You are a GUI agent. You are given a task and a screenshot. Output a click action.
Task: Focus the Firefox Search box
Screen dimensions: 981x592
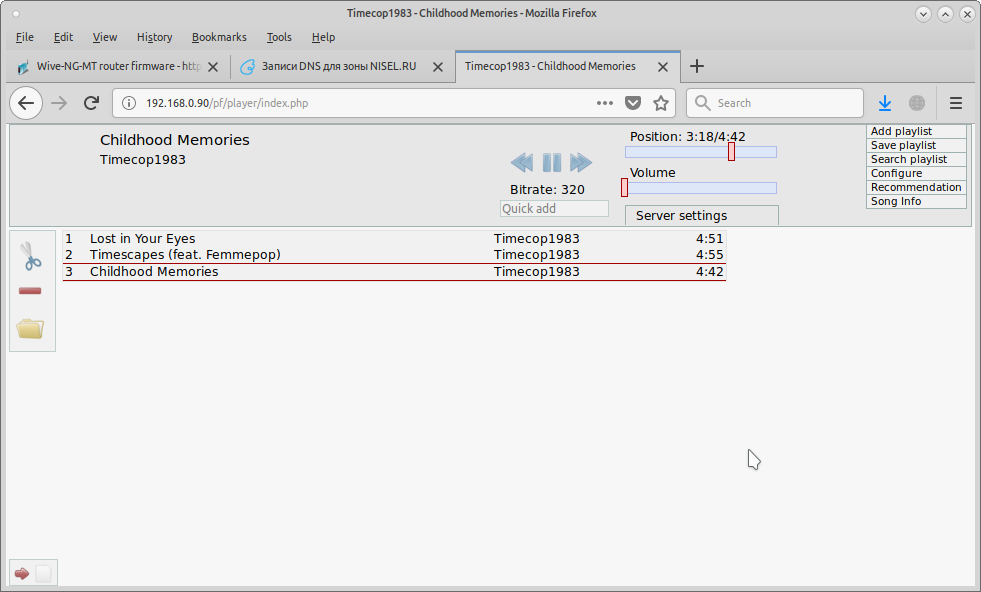click(x=775, y=103)
